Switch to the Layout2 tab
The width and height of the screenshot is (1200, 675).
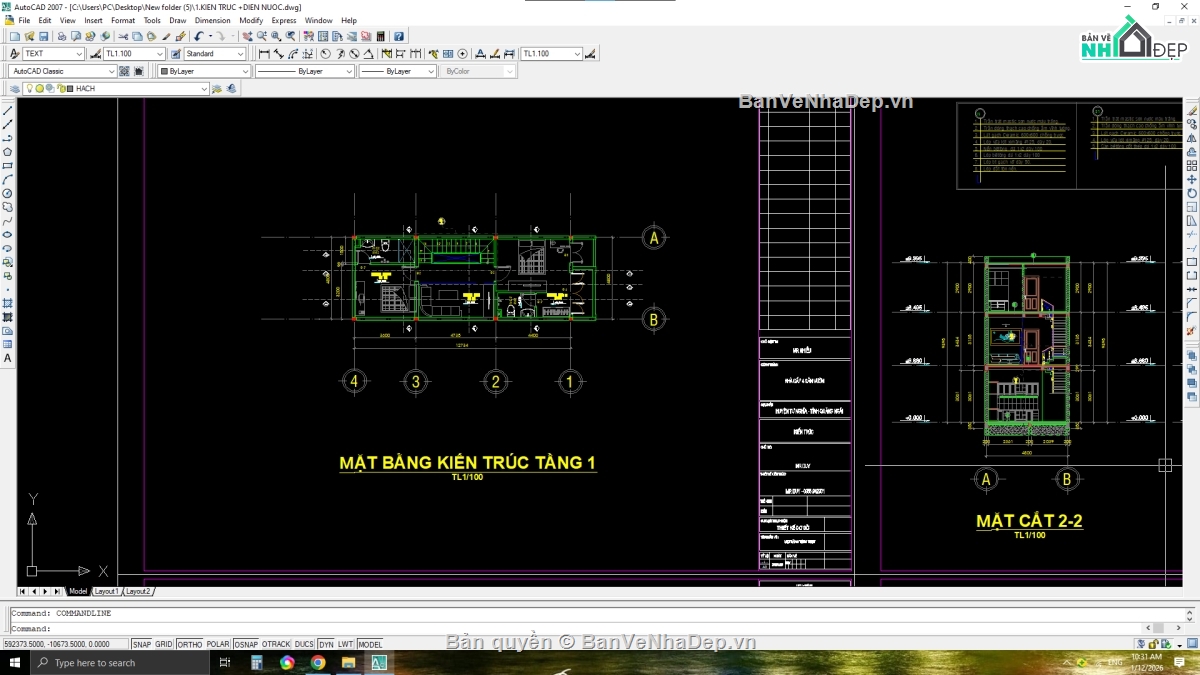coord(138,591)
